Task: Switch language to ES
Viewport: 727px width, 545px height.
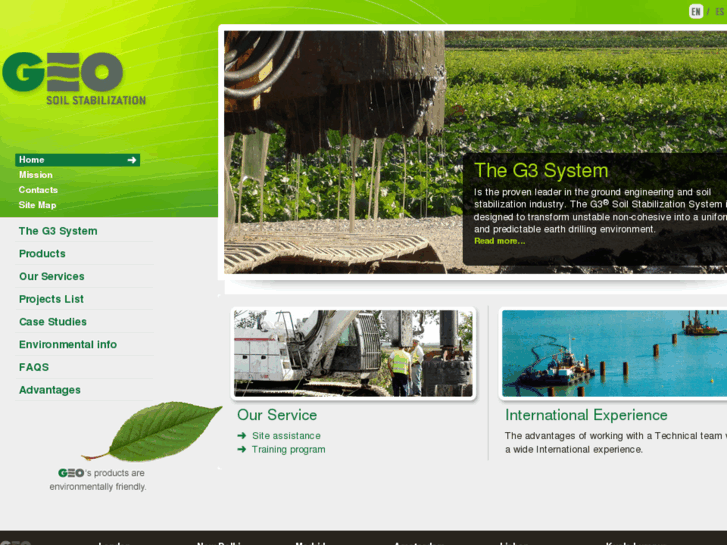Action: click(x=720, y=11)
